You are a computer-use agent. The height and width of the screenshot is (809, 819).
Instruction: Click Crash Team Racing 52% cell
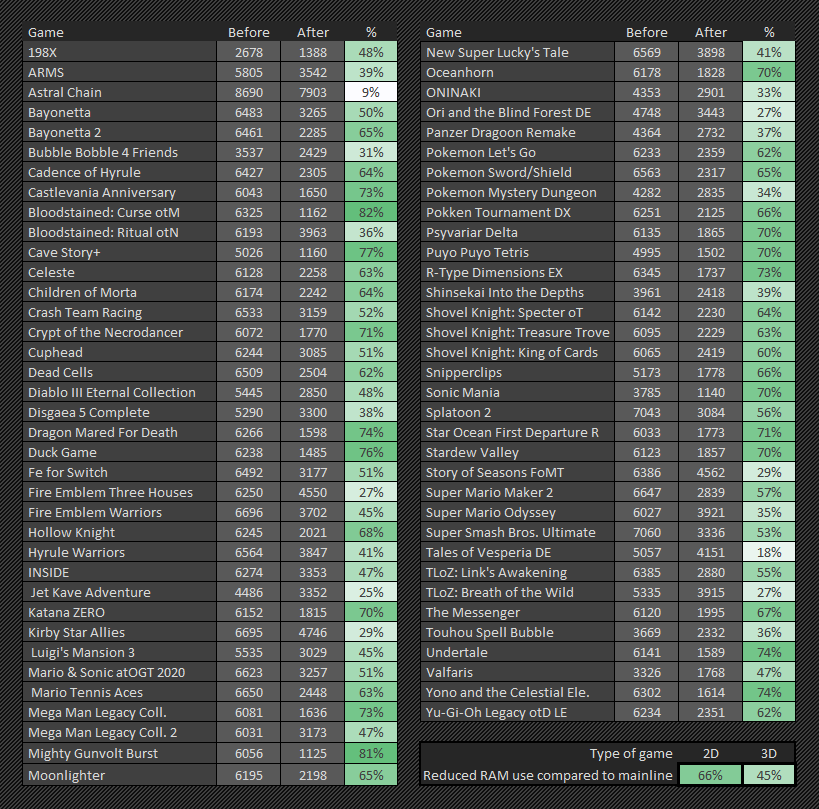pyautogui.click(x=371, y=313)
